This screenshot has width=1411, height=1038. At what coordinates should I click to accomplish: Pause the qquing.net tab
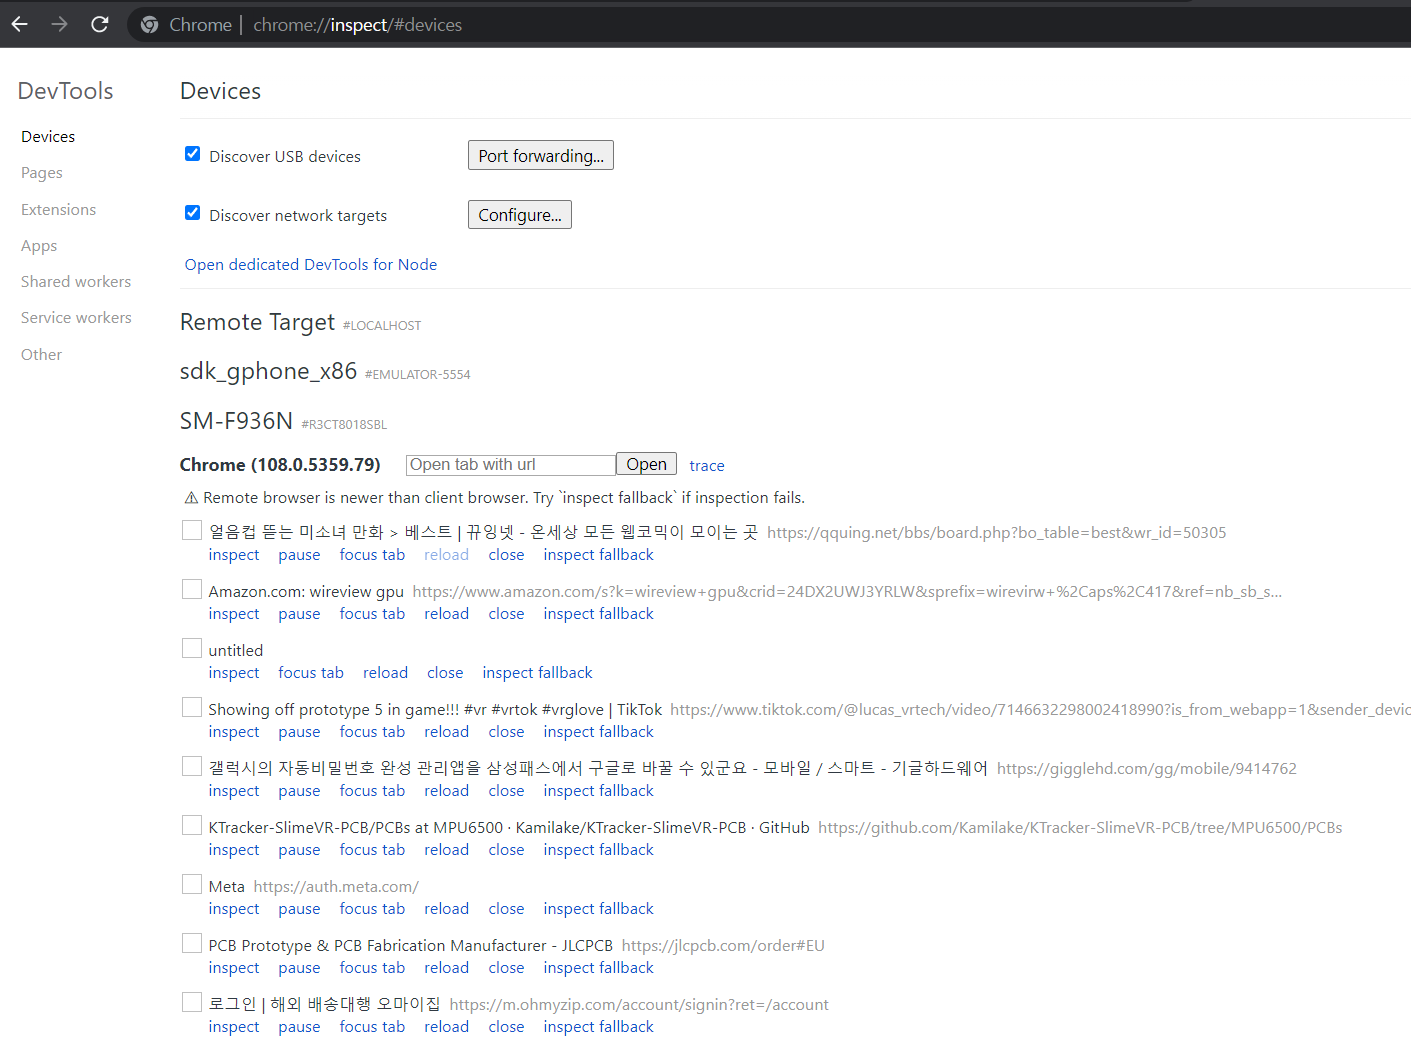[299, 555]
